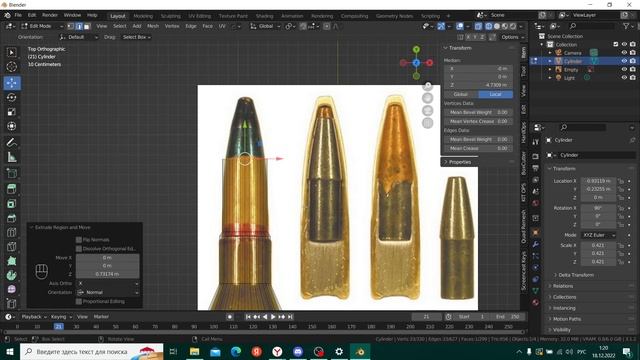Select the Poly Build tool
The height and width of the screenshot is (360, 640).
click(11, 261)
